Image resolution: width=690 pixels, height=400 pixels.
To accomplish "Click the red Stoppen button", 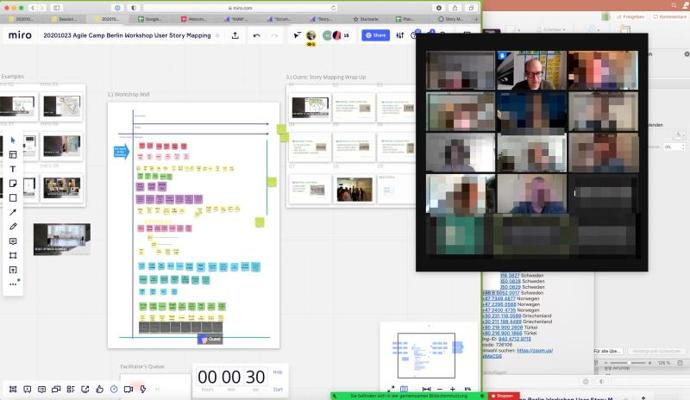I will coord(504,396).
